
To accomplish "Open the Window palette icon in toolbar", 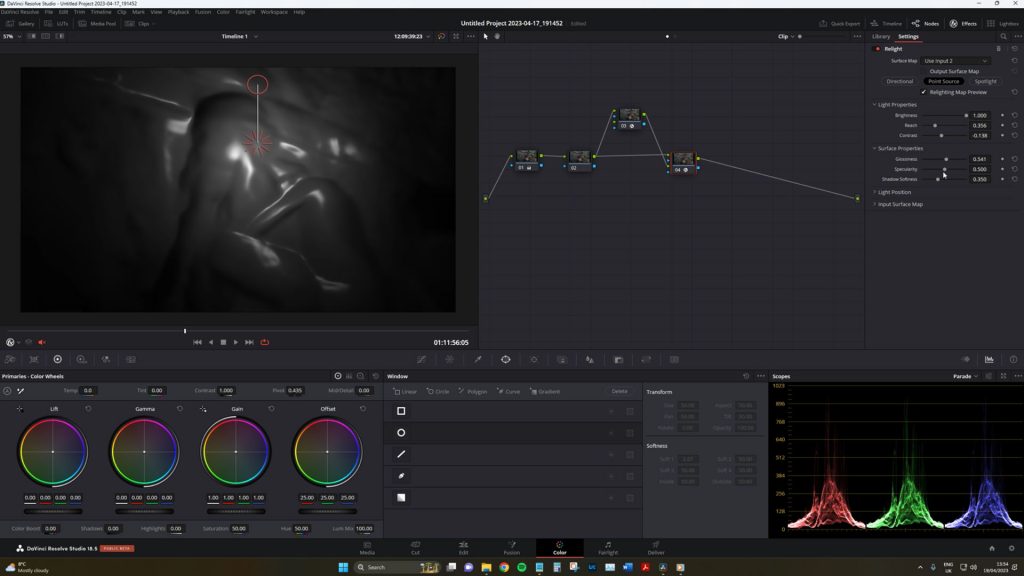I will [x=505, y=359].
